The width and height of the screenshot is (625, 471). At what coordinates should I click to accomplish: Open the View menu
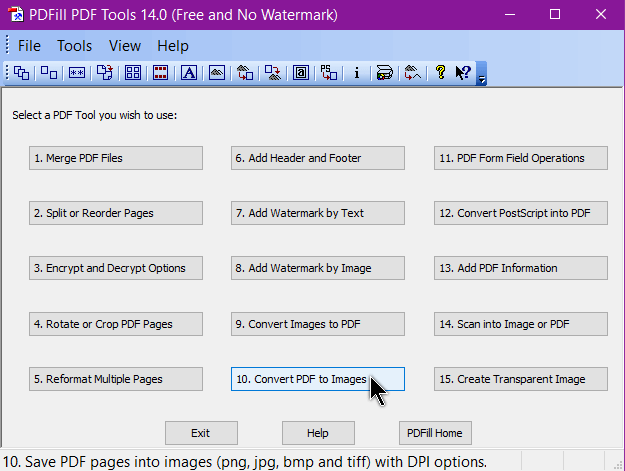pyautogui.click(x=125, y=46)
